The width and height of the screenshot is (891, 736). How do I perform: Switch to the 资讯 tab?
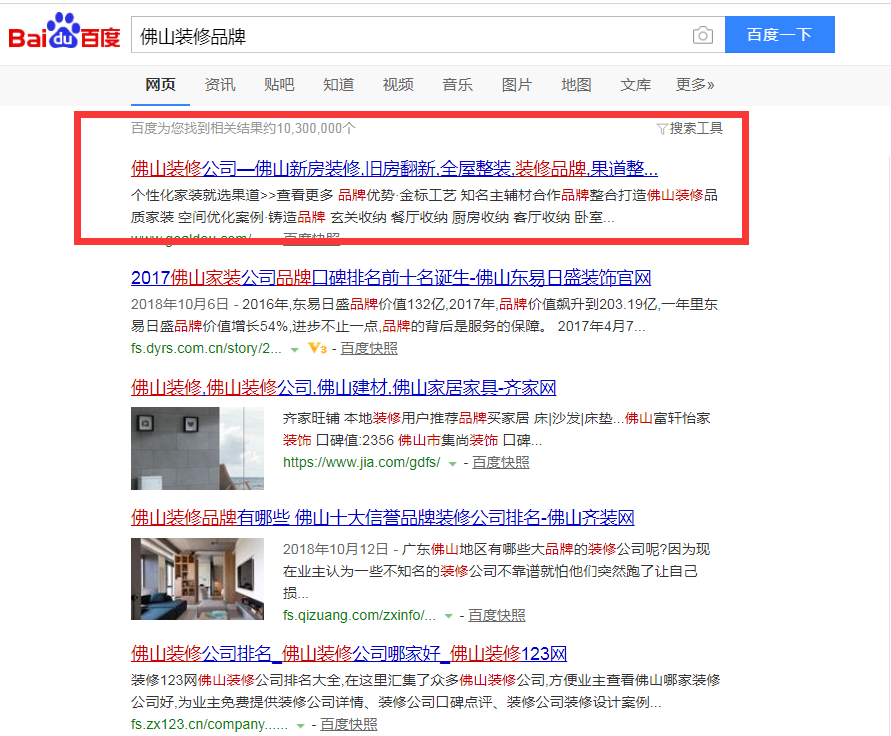[220, 85]
